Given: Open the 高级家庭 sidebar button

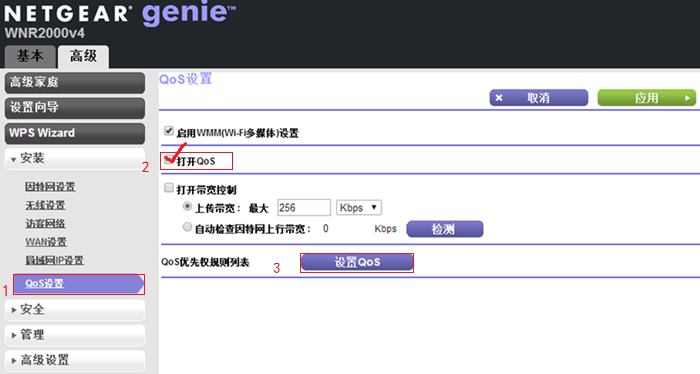Looking at the screenshot, I should click(x=75, y=83).
